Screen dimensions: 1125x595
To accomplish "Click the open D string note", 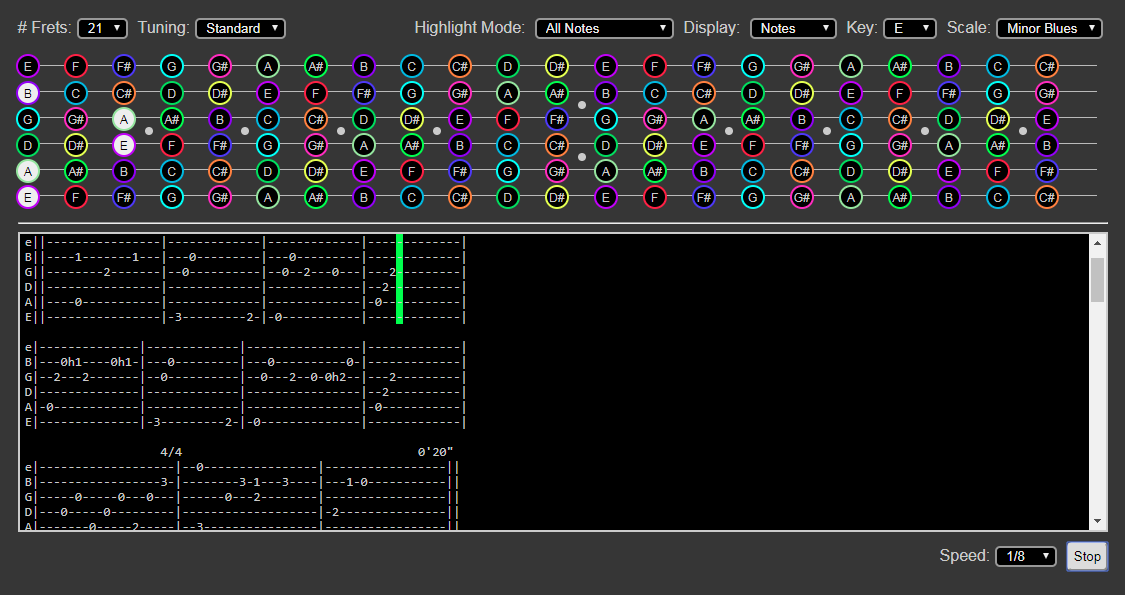I will click(27, 146).
